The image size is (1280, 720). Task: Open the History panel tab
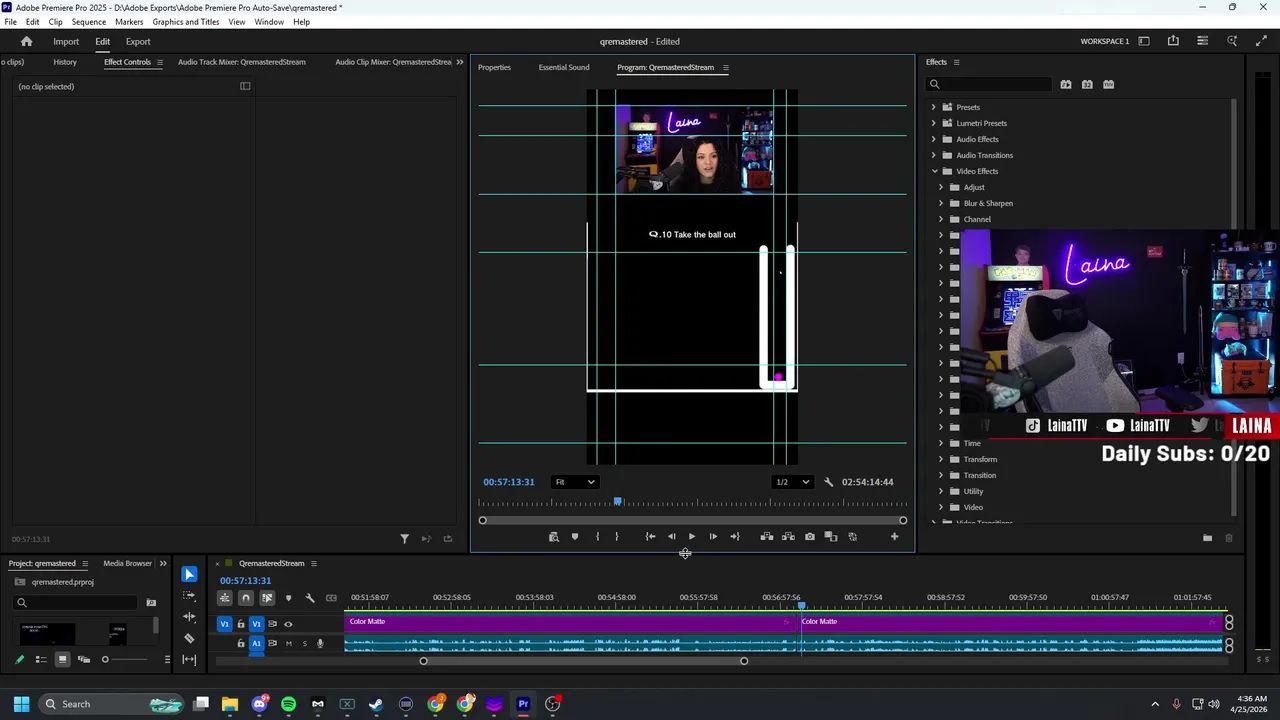pyautogui.click(x=65, y=62)
